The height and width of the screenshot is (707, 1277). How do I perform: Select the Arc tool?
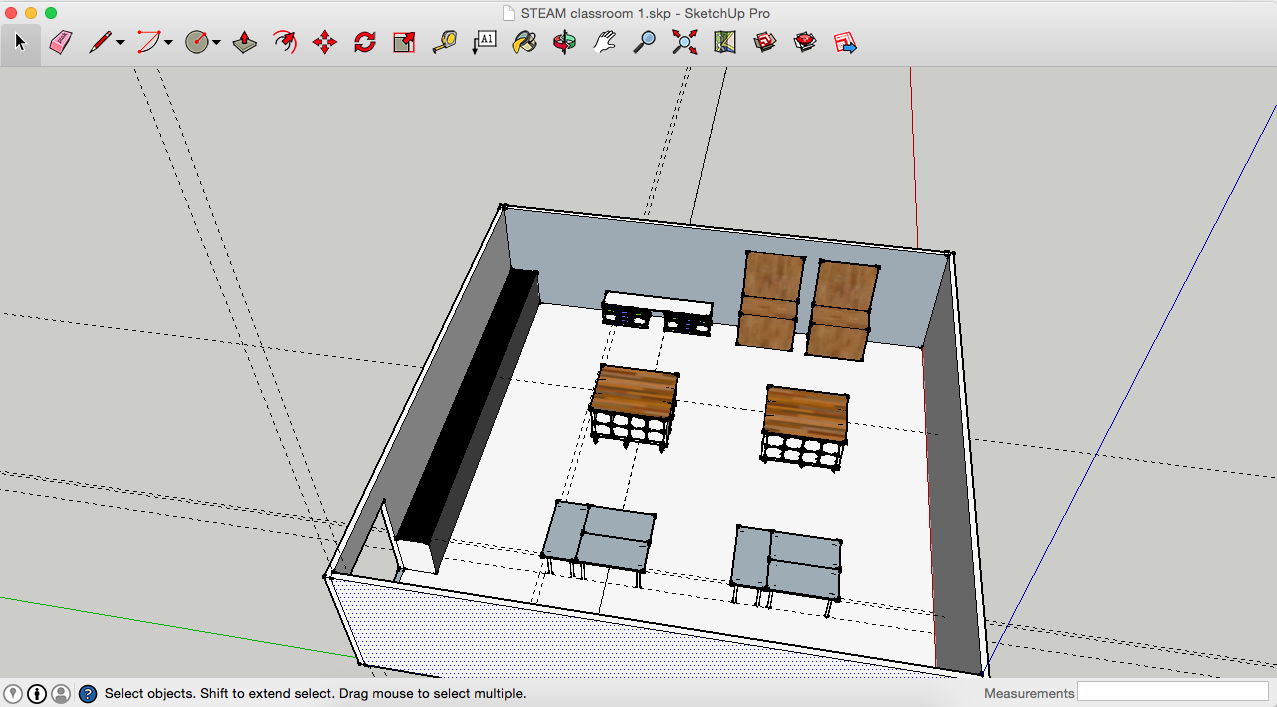click(149, 43)
